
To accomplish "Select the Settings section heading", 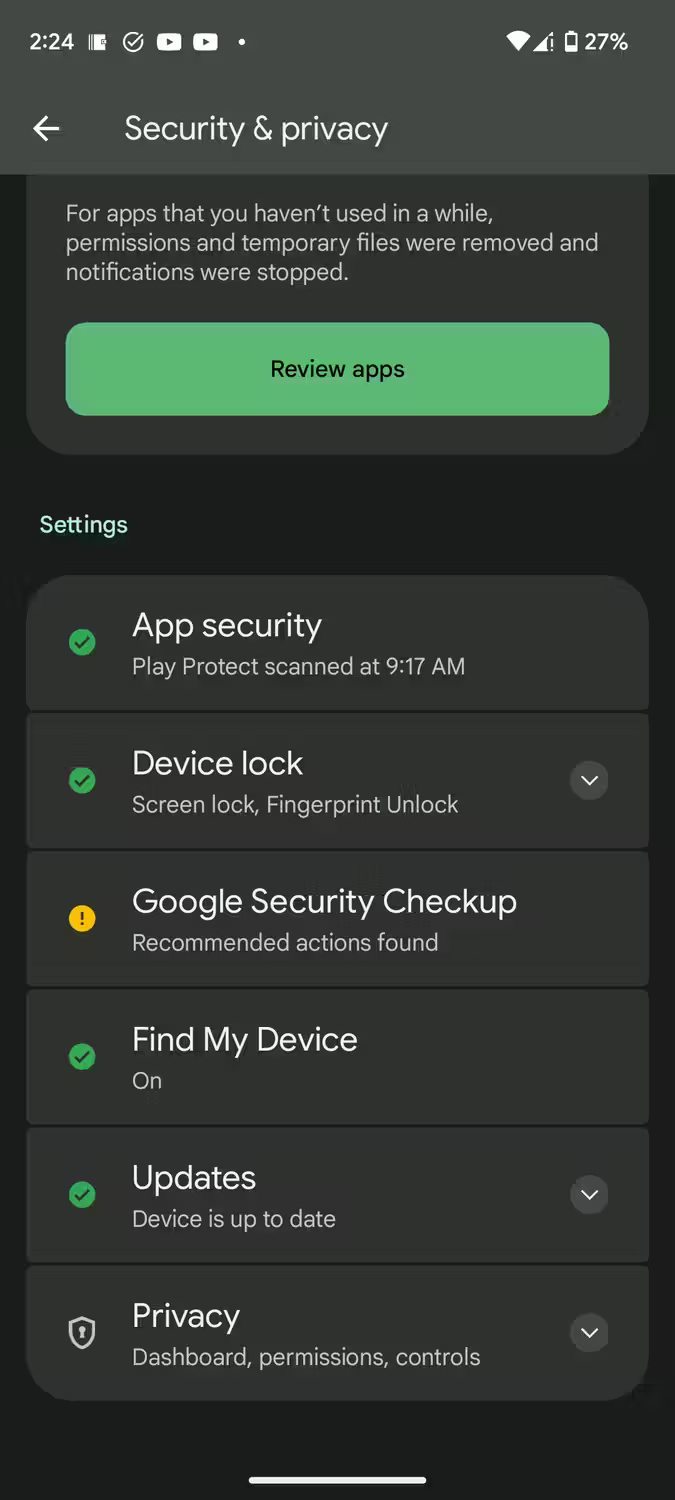I will point(83,524).
